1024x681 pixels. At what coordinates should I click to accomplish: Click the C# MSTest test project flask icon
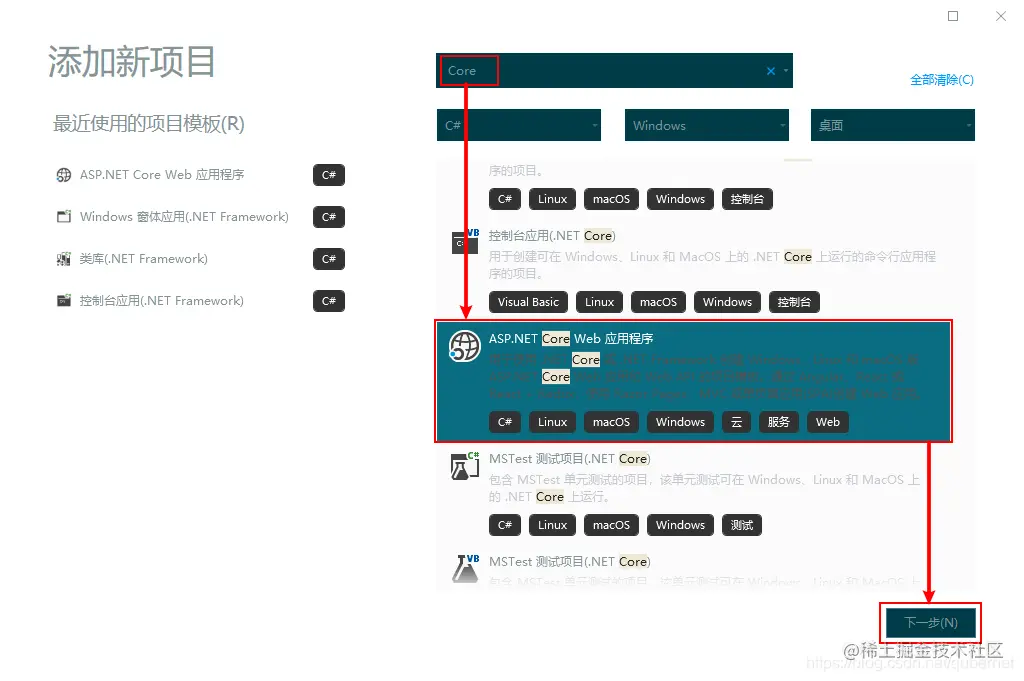[x=465, y=466]
